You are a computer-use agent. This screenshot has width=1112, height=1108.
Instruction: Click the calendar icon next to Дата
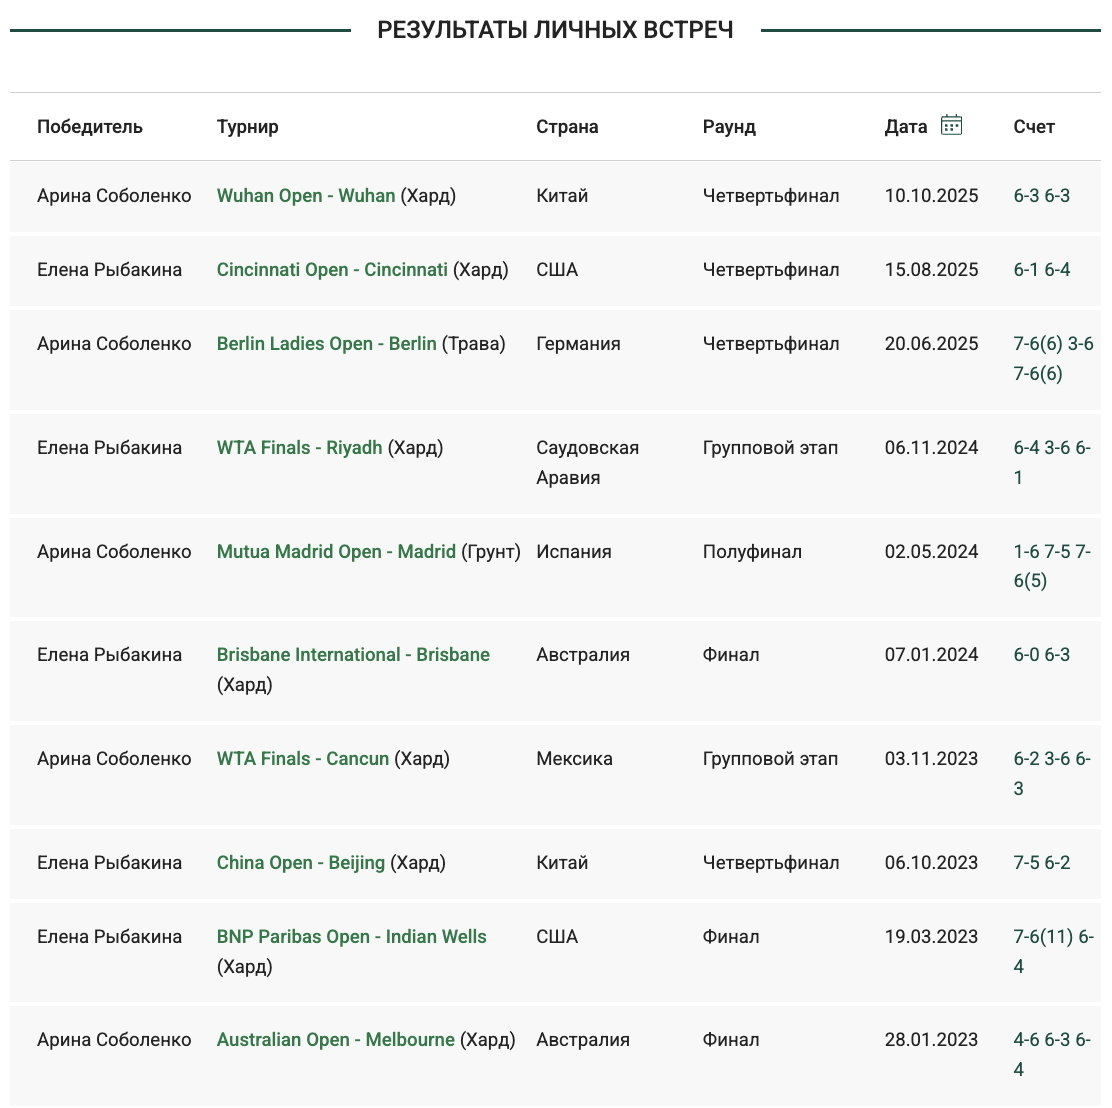[951, 125]
